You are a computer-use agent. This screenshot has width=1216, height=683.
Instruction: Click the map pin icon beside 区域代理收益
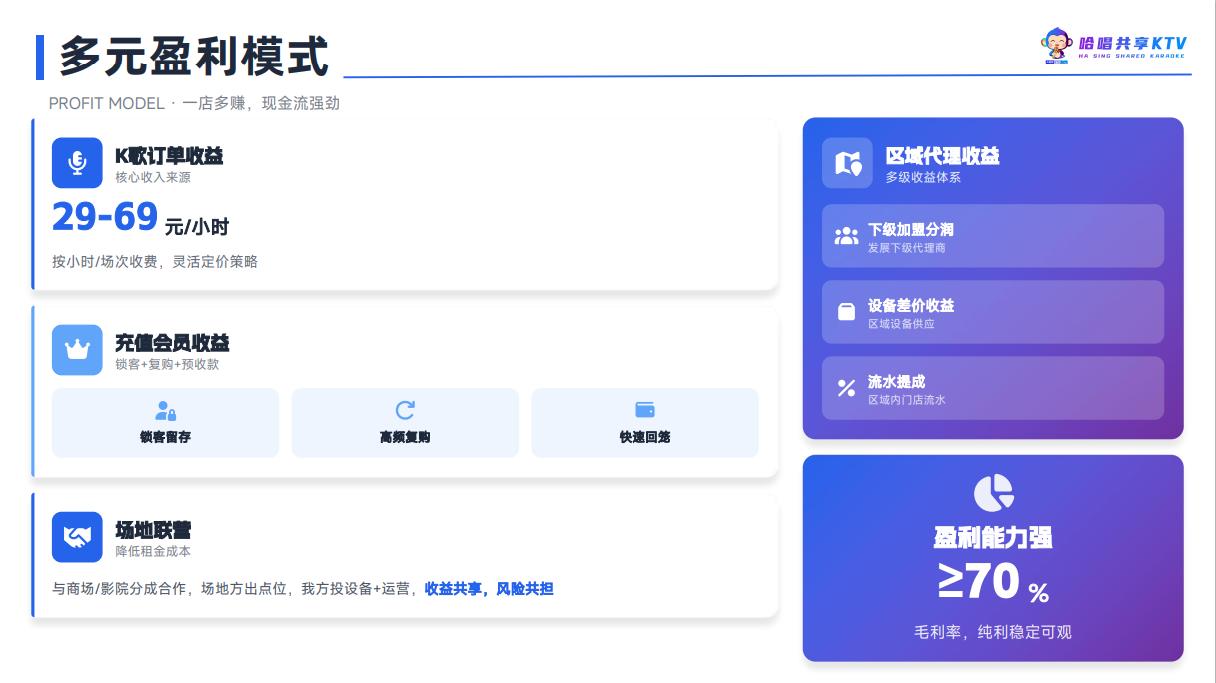pos(847,163)
